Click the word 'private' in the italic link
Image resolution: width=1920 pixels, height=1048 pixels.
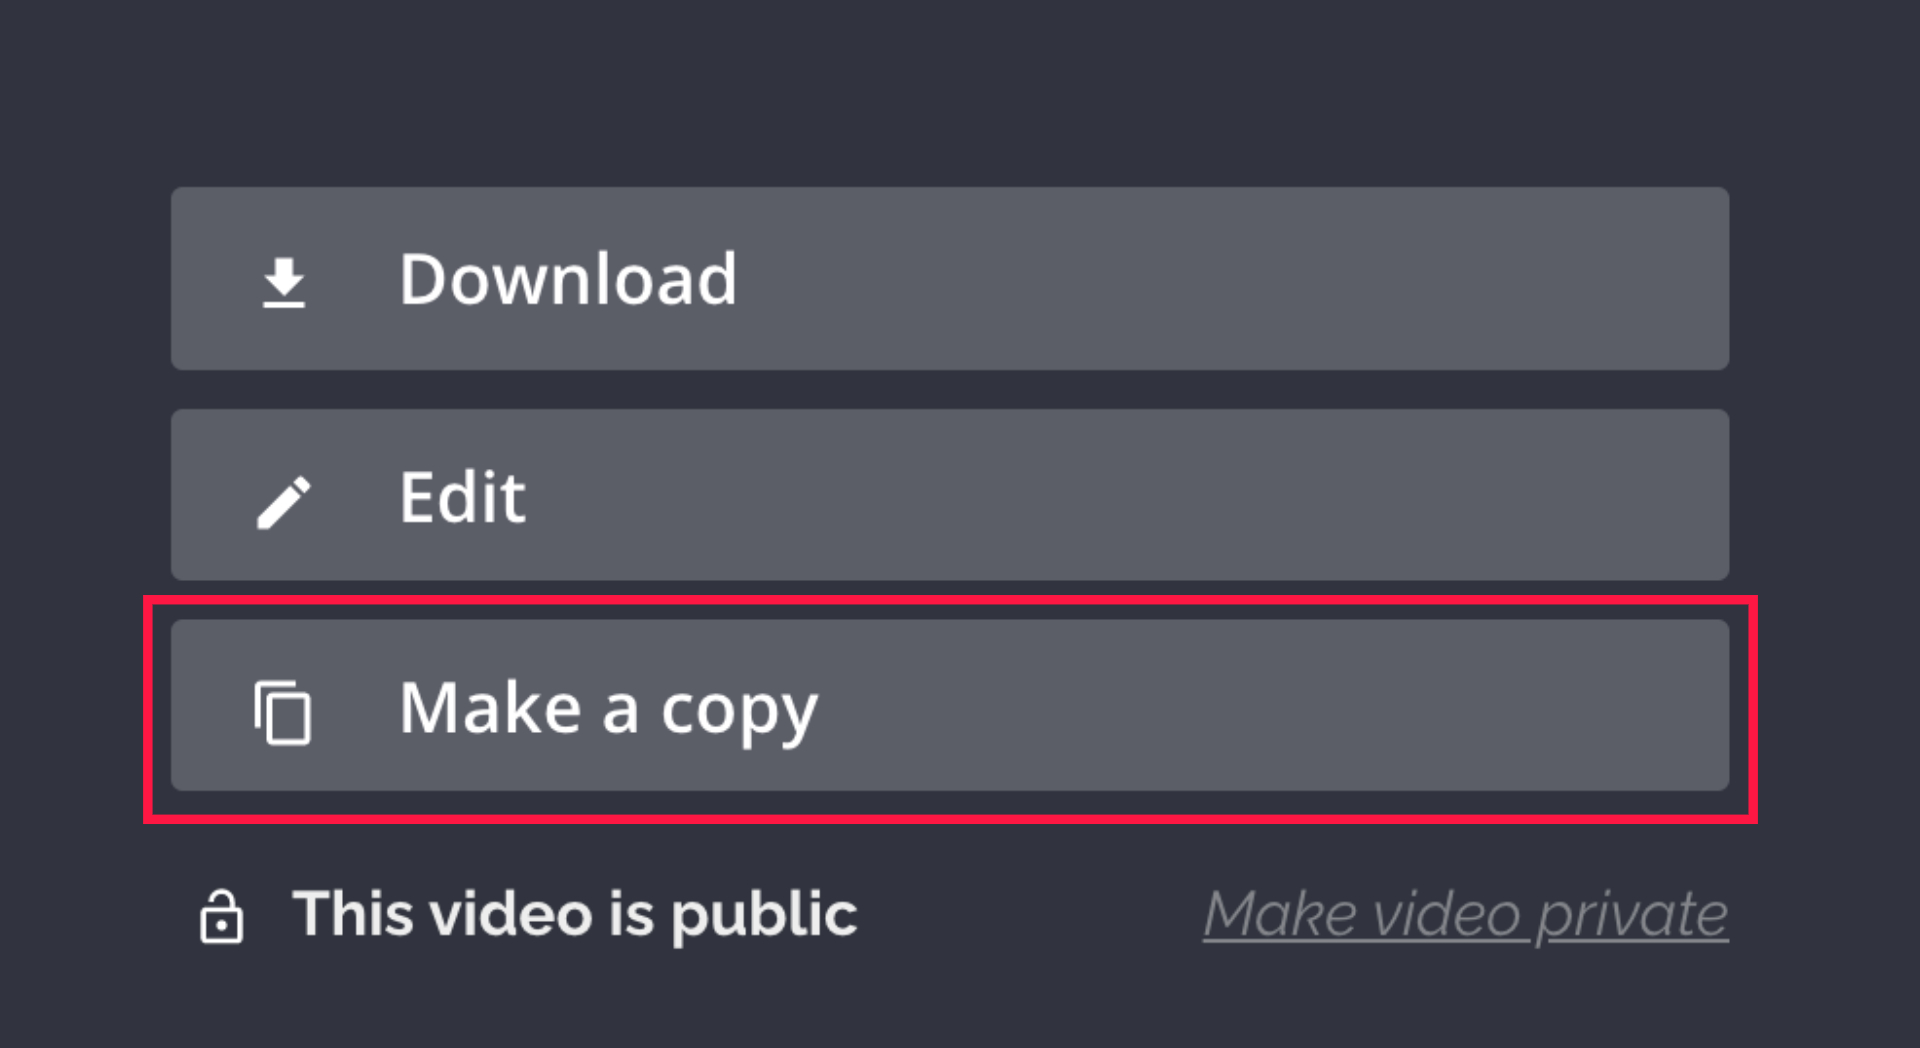(x=1632, y=917)
